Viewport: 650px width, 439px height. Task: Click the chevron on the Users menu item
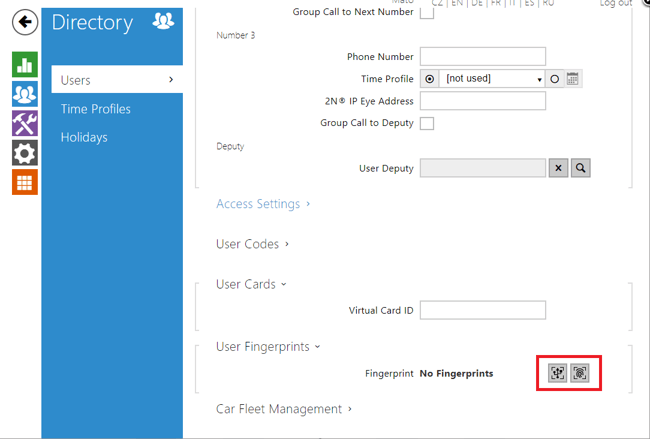click(171, 79)
